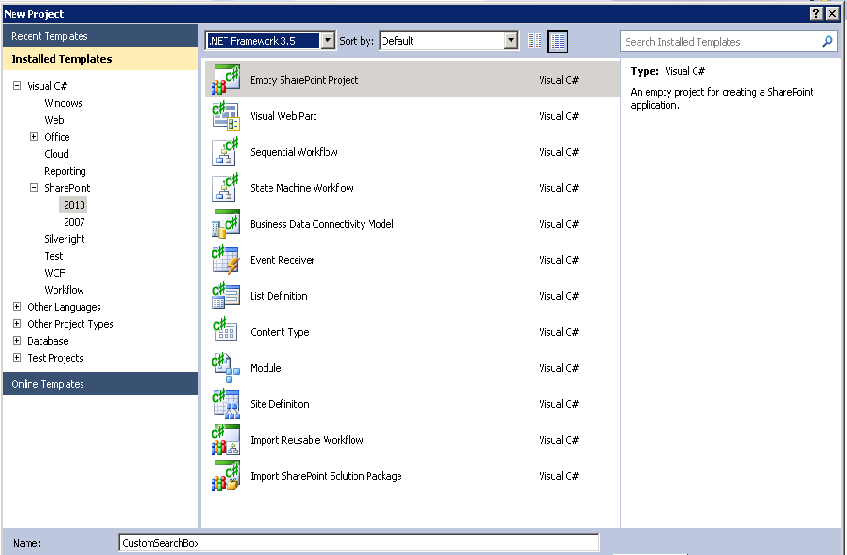Open the Online Templates section
Screen dimensions: 847x555
tap(100, 384)
